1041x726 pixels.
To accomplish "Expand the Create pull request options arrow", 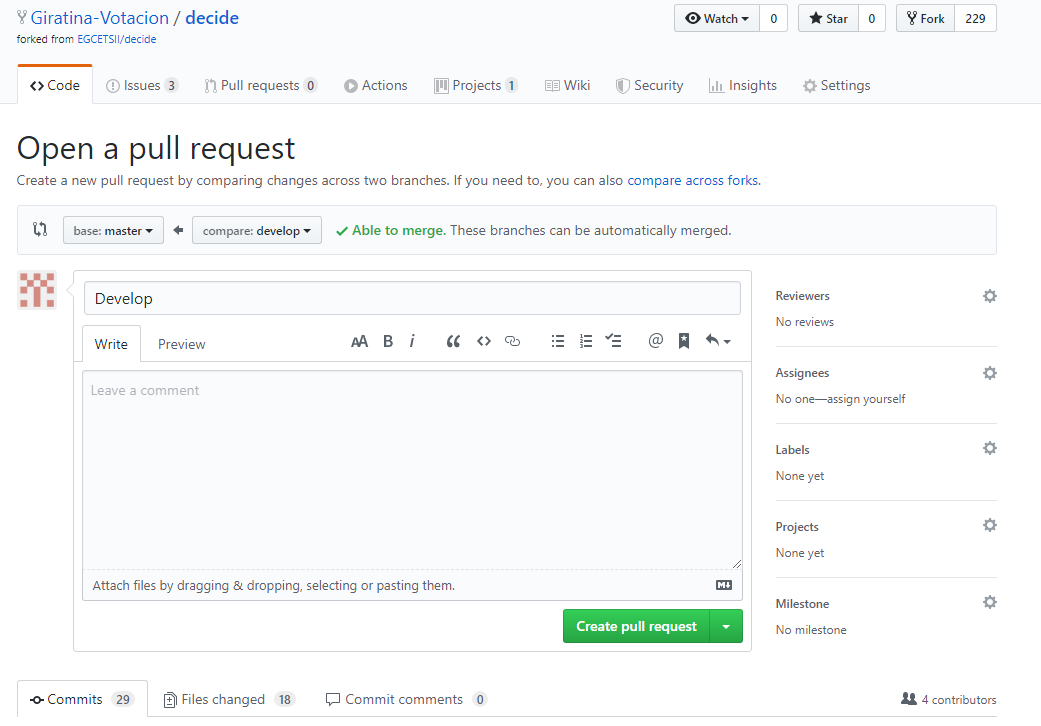I will point(726,626).
